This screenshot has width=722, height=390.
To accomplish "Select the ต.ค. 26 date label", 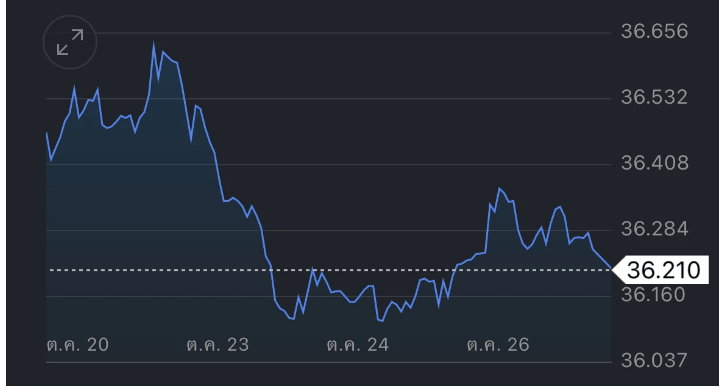I will [x=498, y=344].
